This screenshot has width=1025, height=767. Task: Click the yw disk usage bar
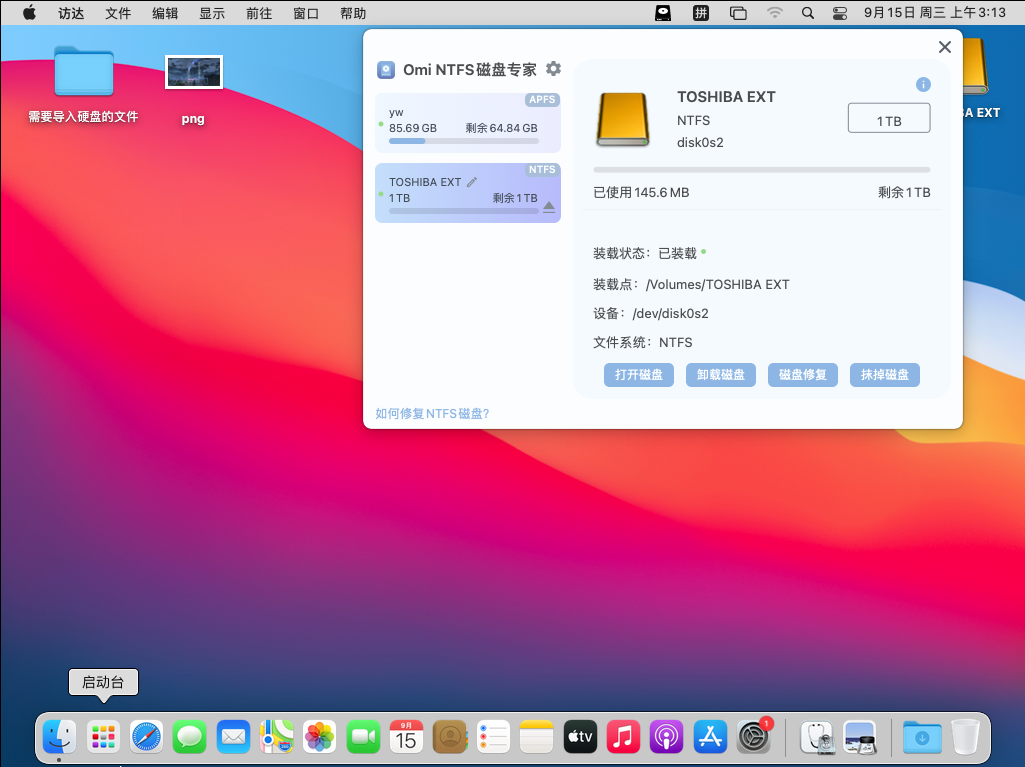click(x=463, y=141)
